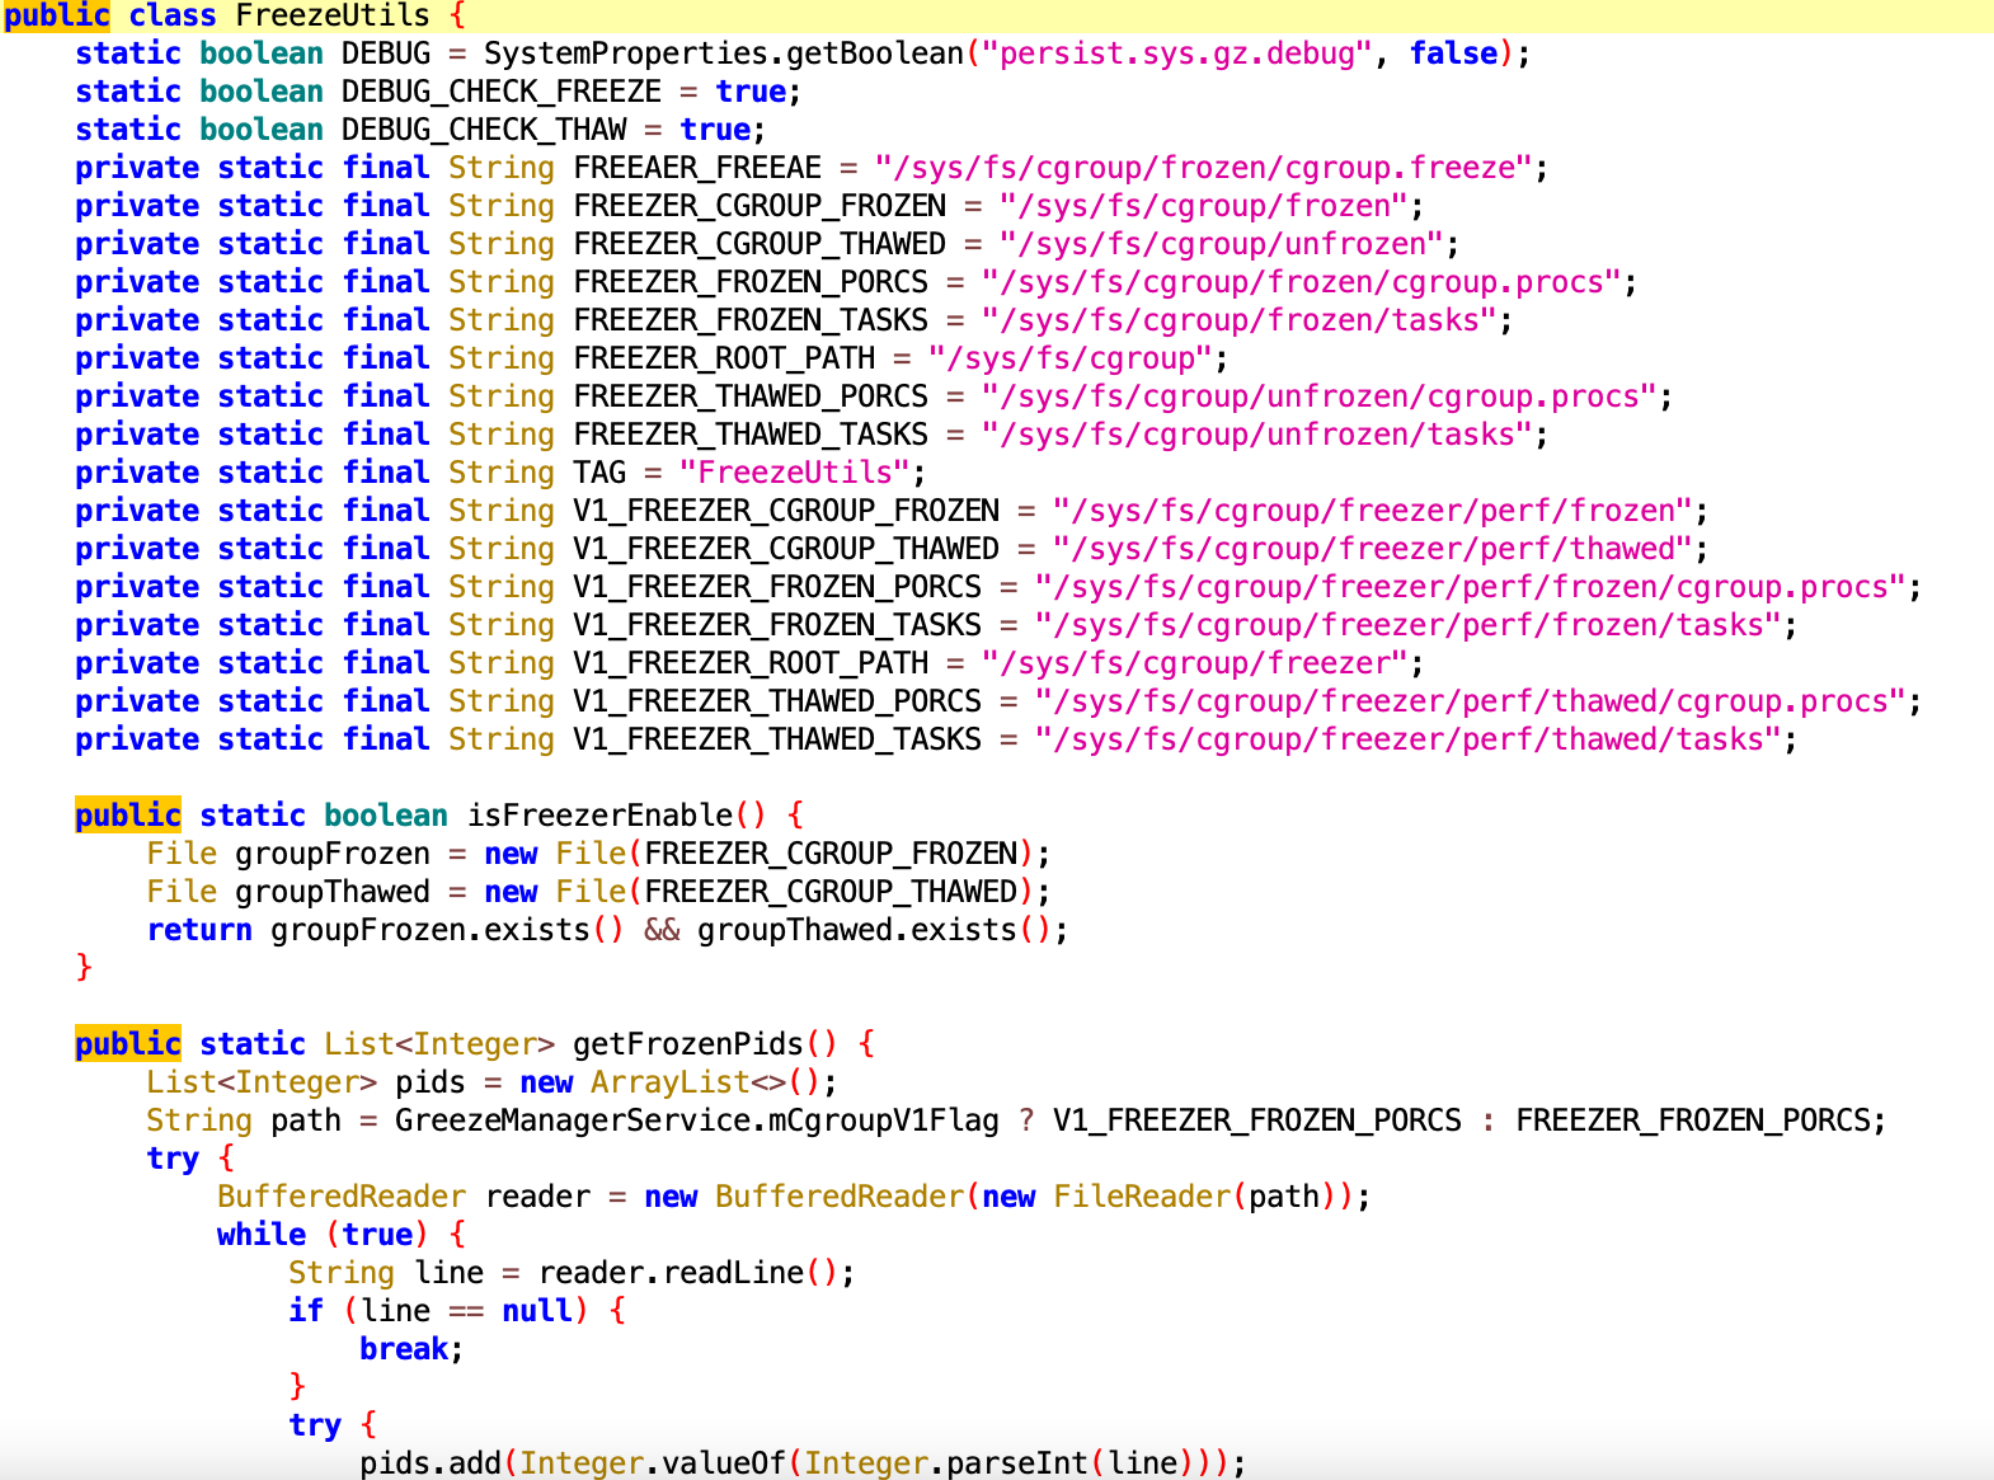Click the DEBUG_CHECK_FREEZE variable name
Image resolution: width=1994 pixels, height=1480 pixels.
click(501, 92)
